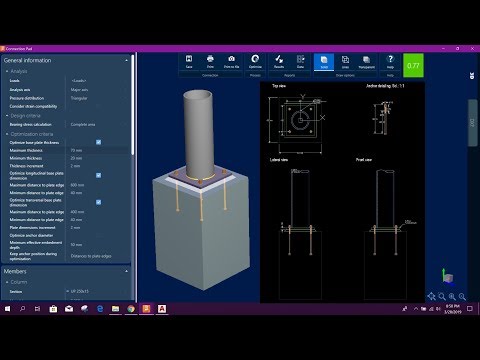Click the last magnifier zoom icon in viewport
The image size is (480, 360).
tap(462, 296)
